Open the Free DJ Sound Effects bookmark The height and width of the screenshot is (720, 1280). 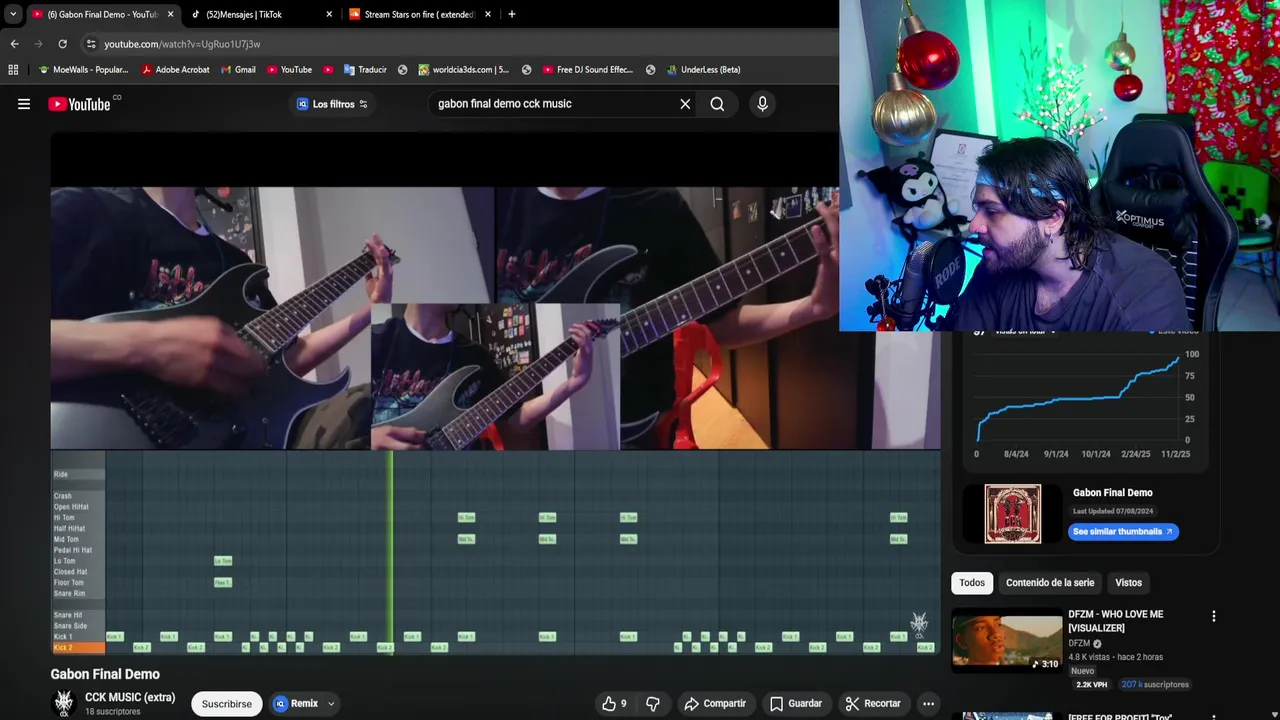pyautogui.click(x=588, y=70)
